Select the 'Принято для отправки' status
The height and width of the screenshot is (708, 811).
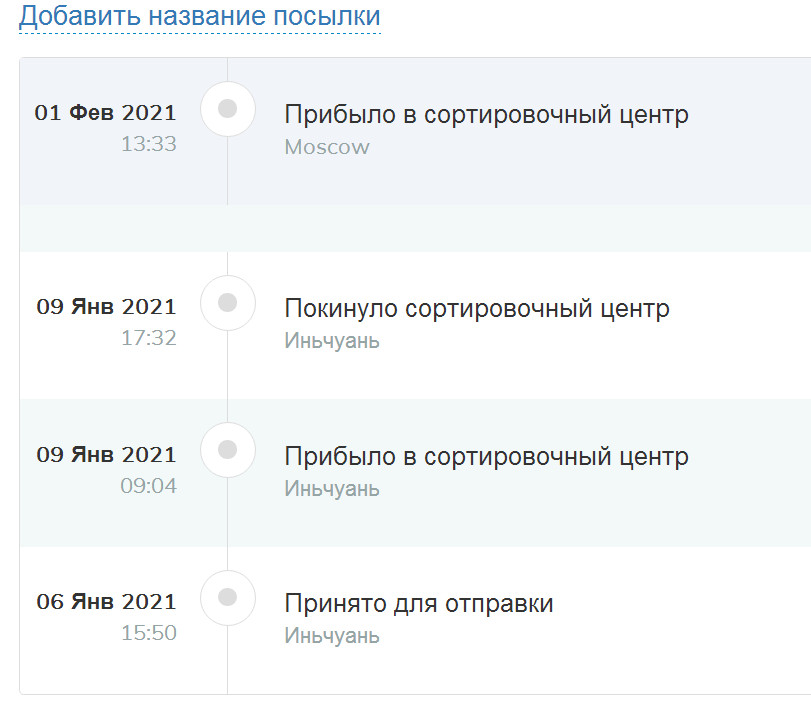[418, 604]
